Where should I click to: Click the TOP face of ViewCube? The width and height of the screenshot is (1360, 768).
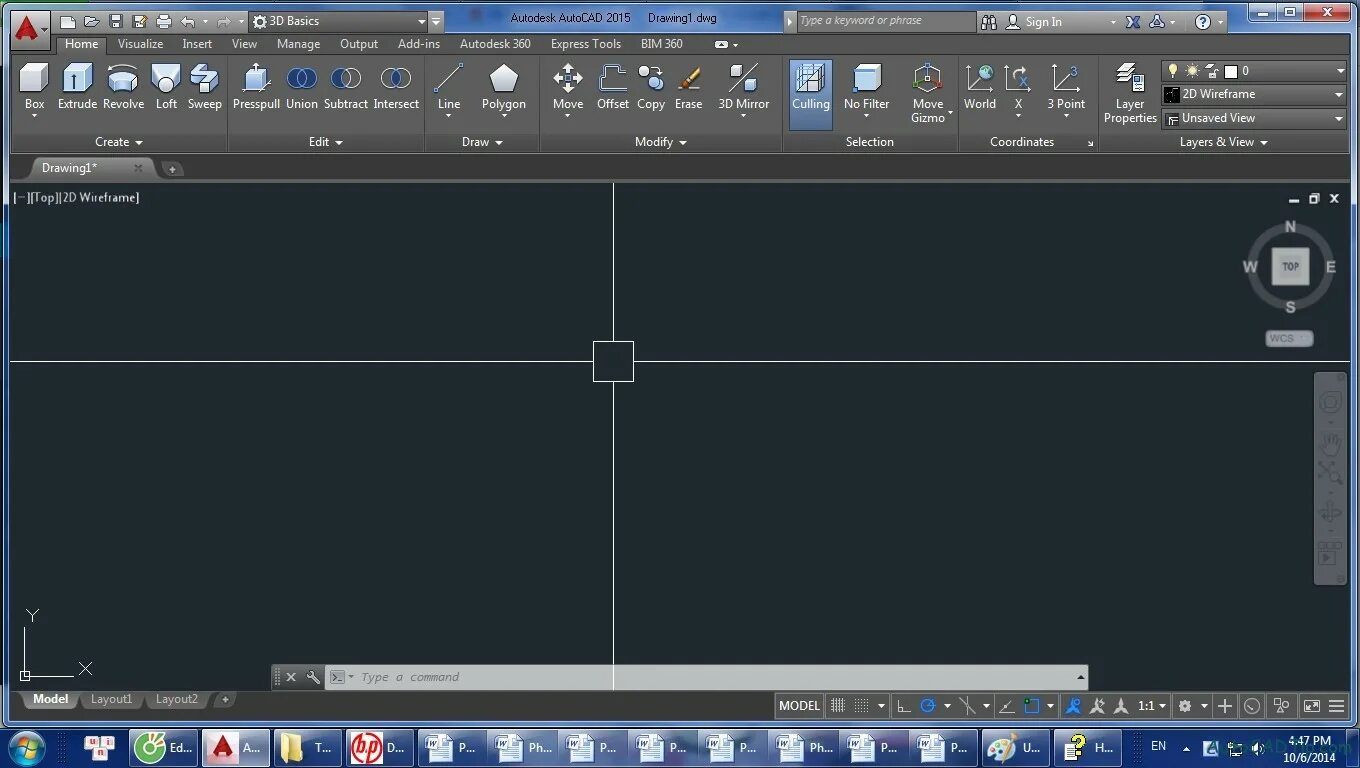[1291, 266]
